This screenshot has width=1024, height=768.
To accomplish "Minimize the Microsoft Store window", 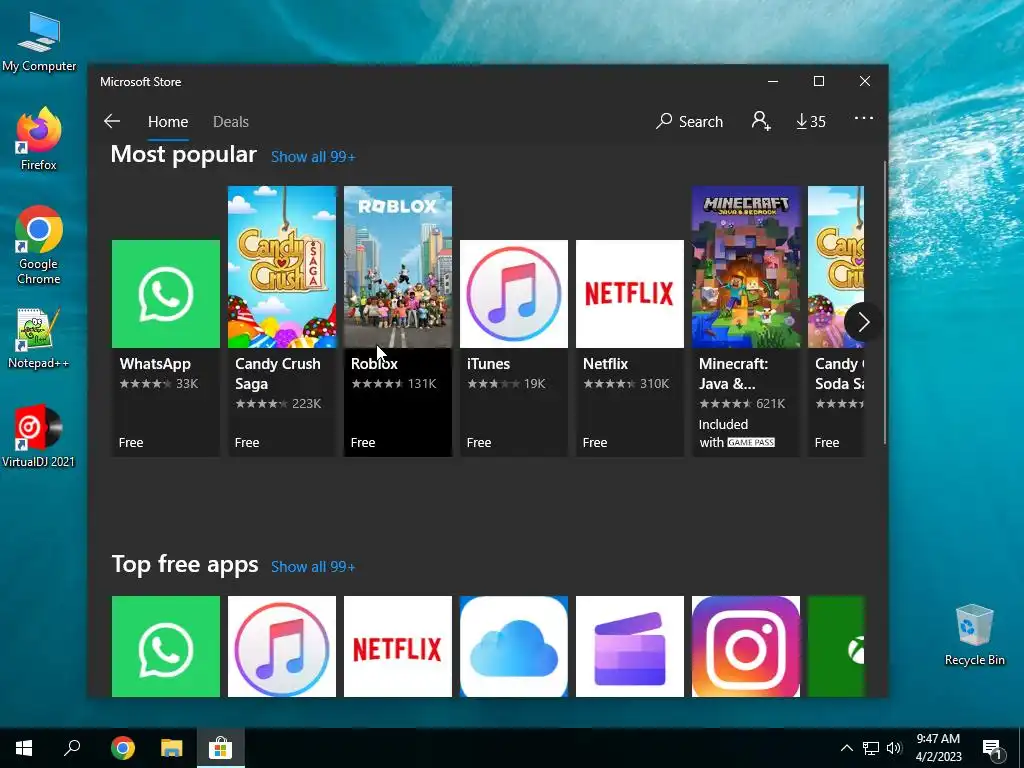I will click(x=773, y=82).
